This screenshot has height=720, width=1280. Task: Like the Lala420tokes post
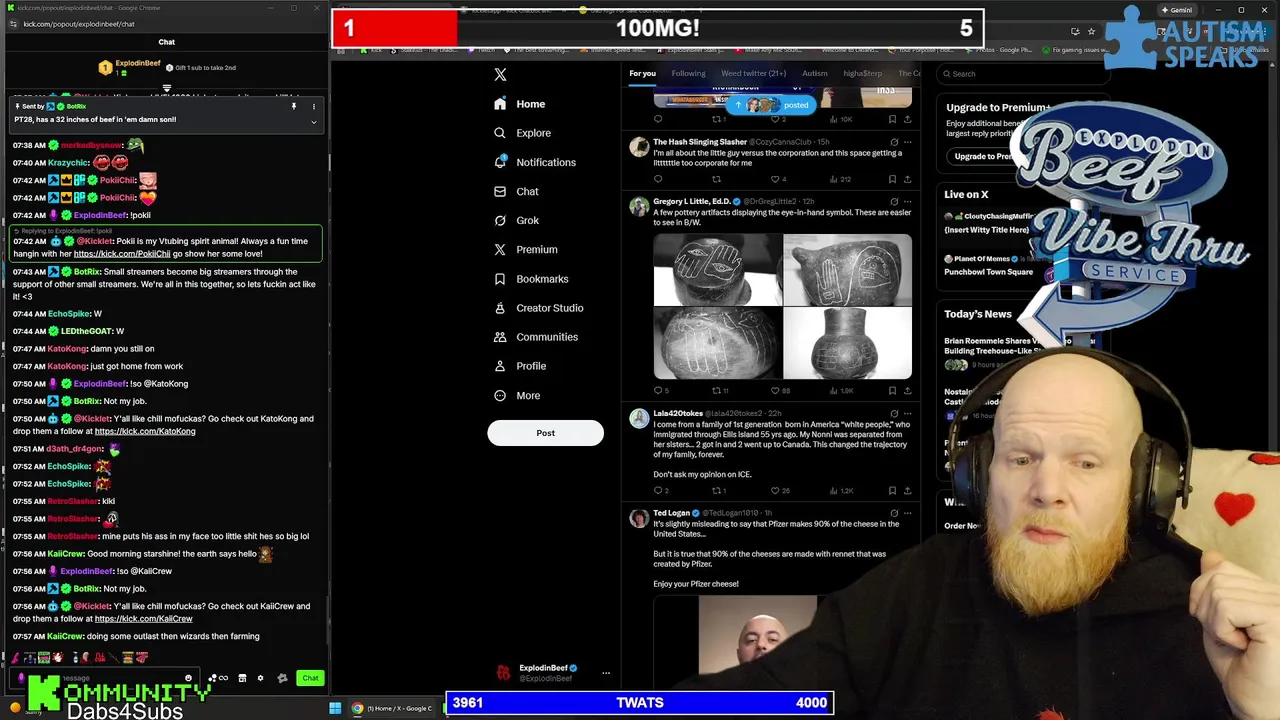[775, 490]
